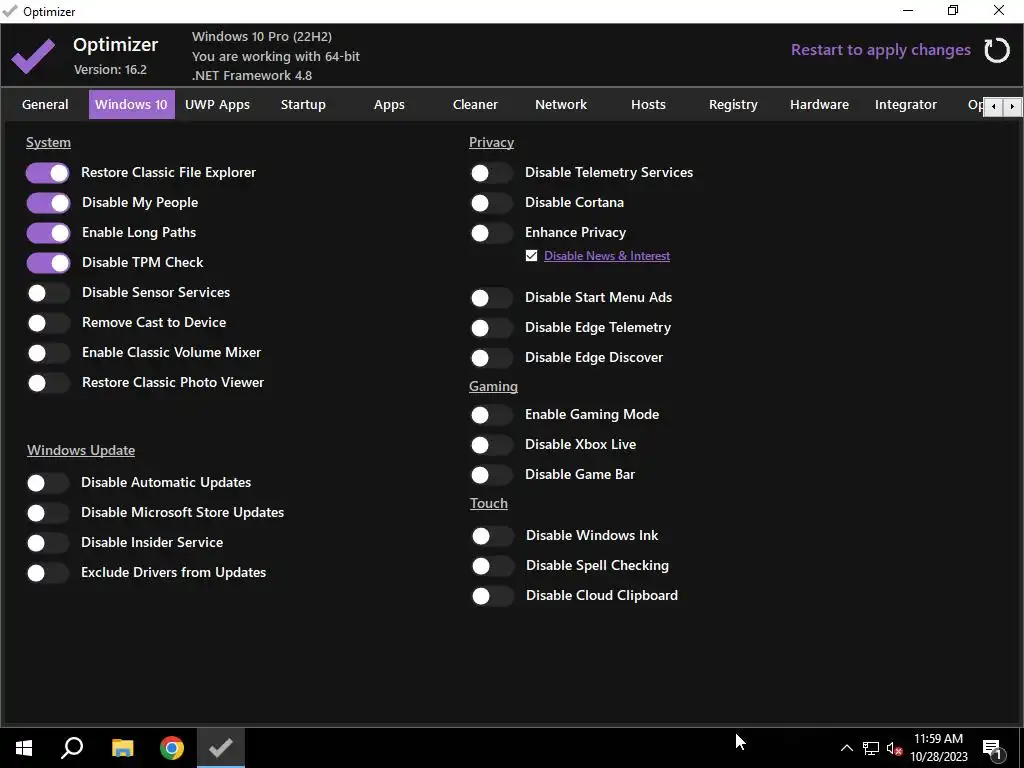1024x768 pixels.
Task: Click Version: 16.2 label
Action: [110, 69]
